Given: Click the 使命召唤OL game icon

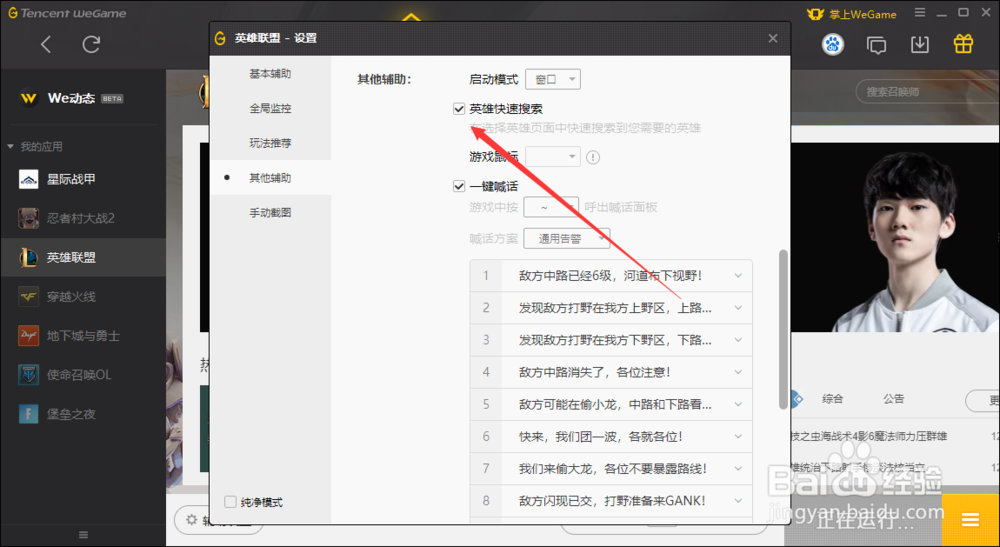Looking at the screenshot, I should click(29, 375).
